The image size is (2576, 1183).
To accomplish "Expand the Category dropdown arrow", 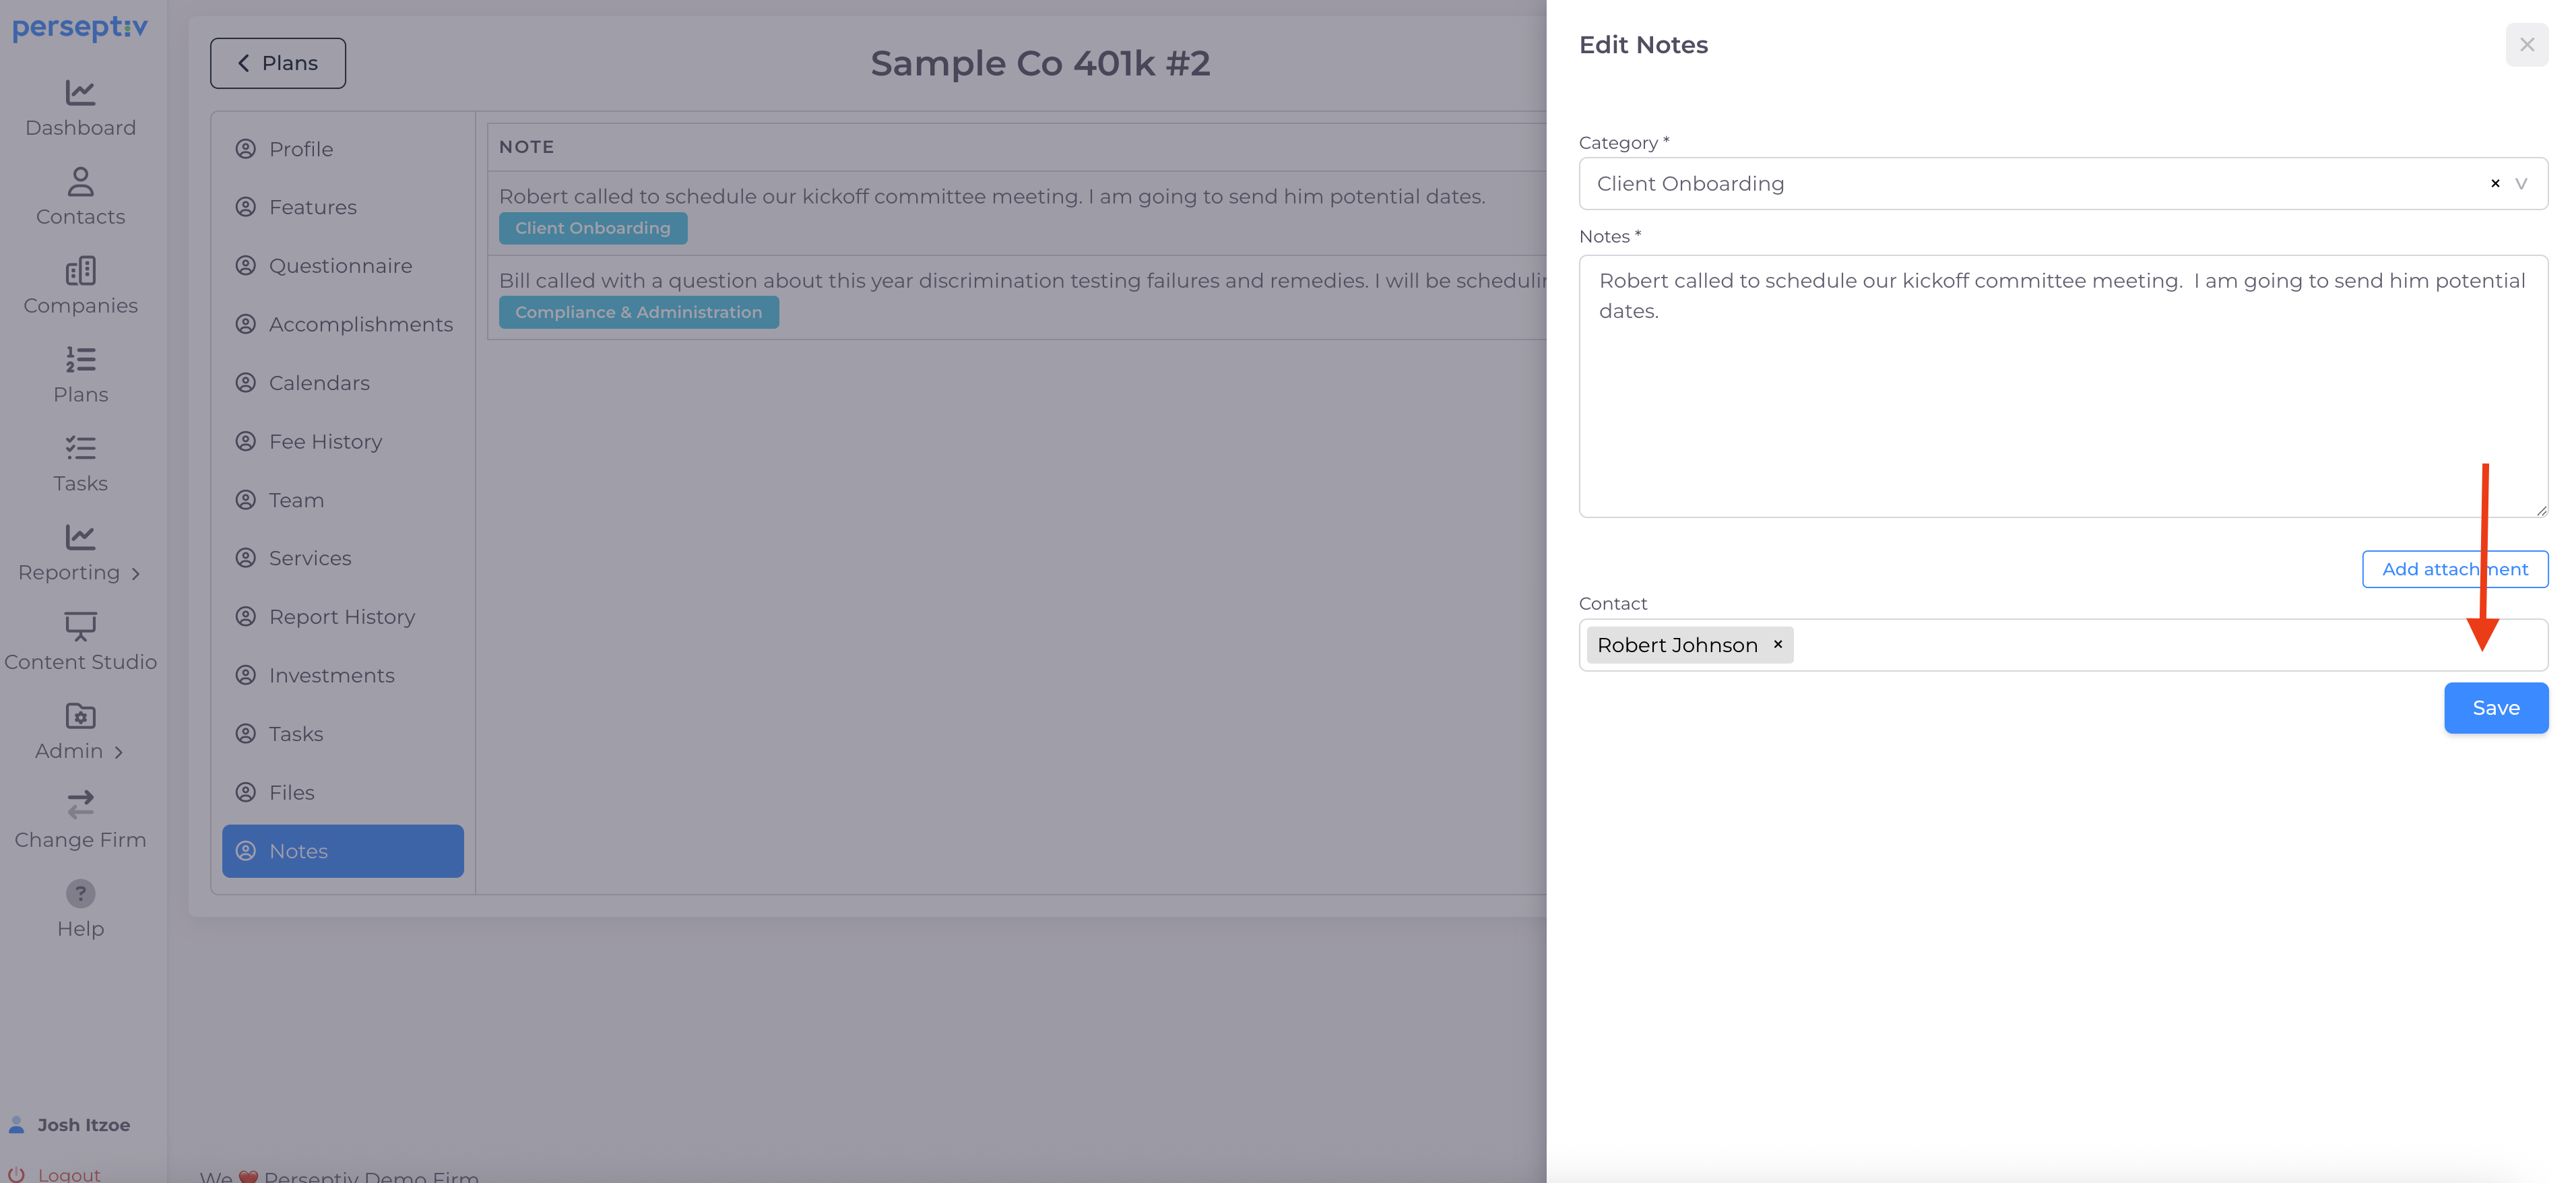I will [2521, 184].
